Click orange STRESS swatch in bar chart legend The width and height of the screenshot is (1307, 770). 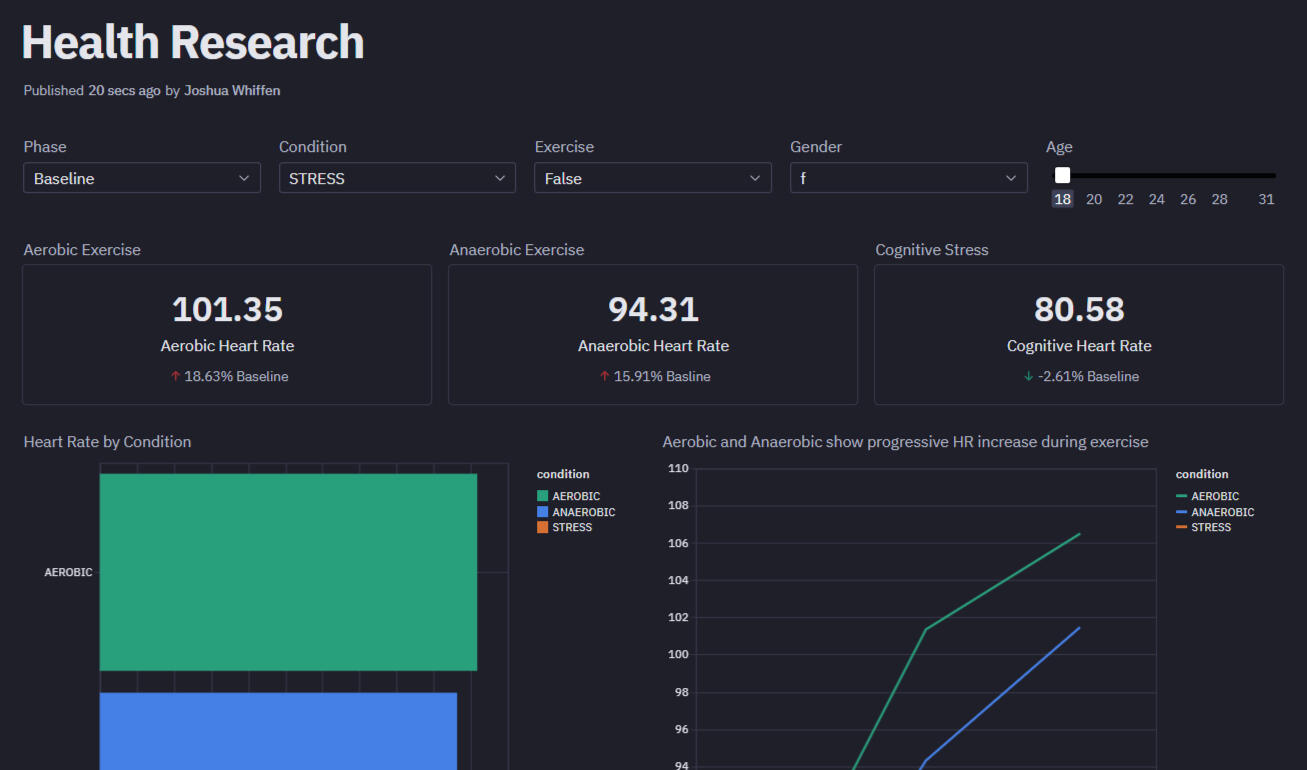(543, 527)
